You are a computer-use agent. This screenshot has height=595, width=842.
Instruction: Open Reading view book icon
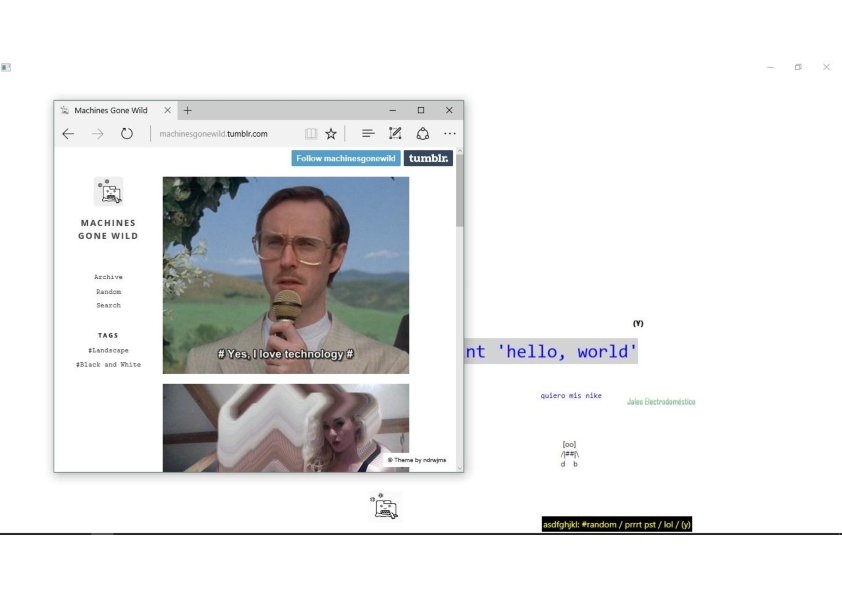(x=311, y=134)
